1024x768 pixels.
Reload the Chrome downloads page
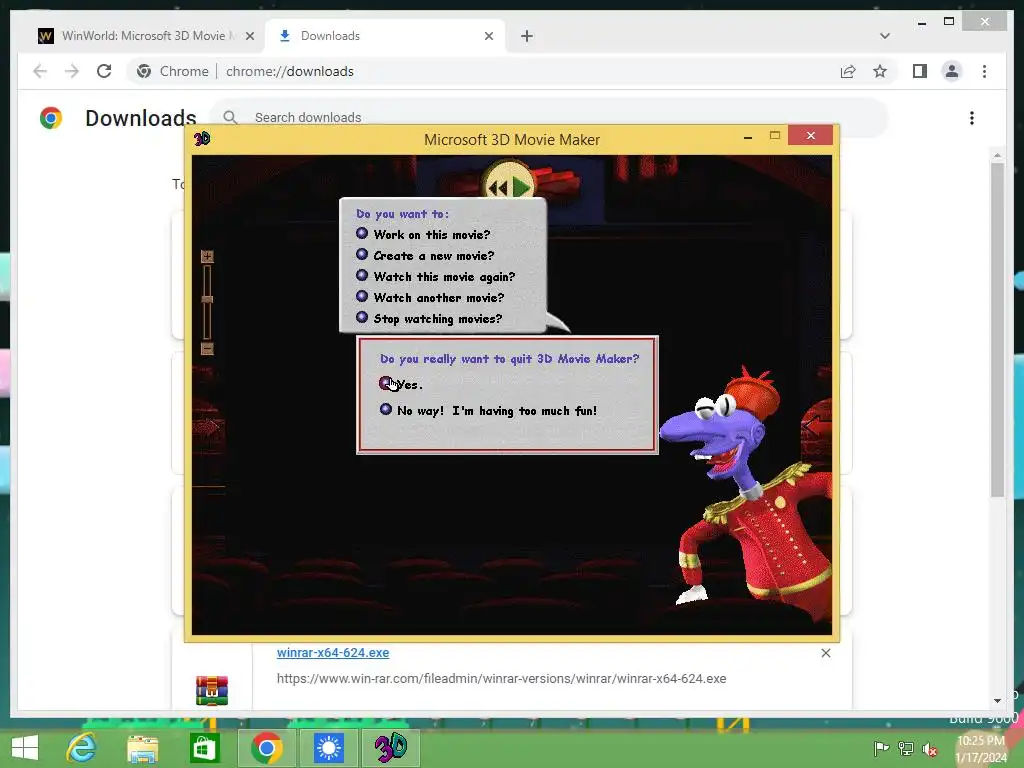(x=104, y=71)
